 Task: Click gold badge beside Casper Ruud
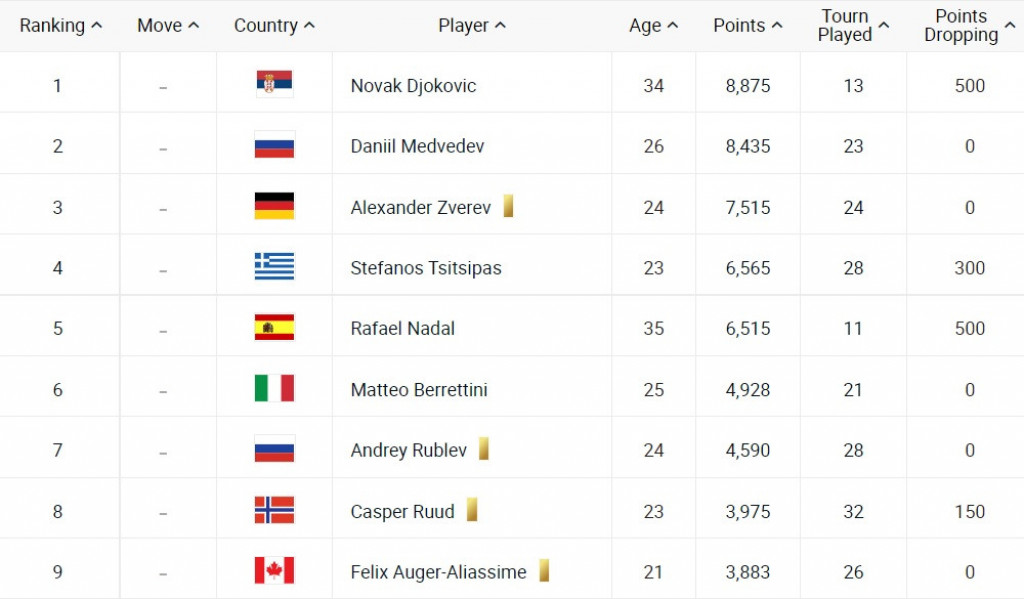pos(471,511)
